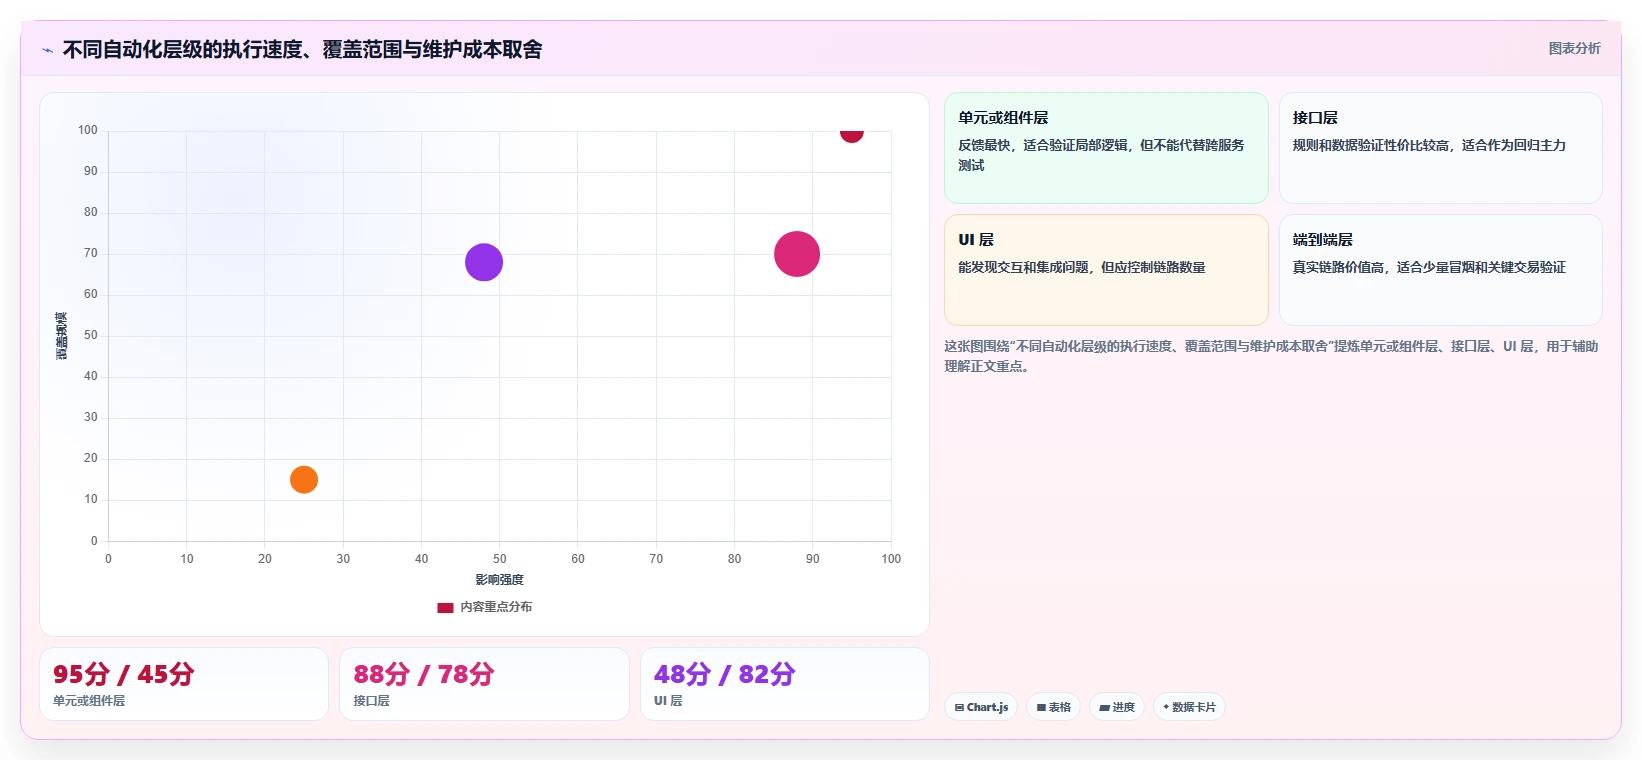Click the chart title 不同自动化层级的执行速度

click(x=302, y=50)
